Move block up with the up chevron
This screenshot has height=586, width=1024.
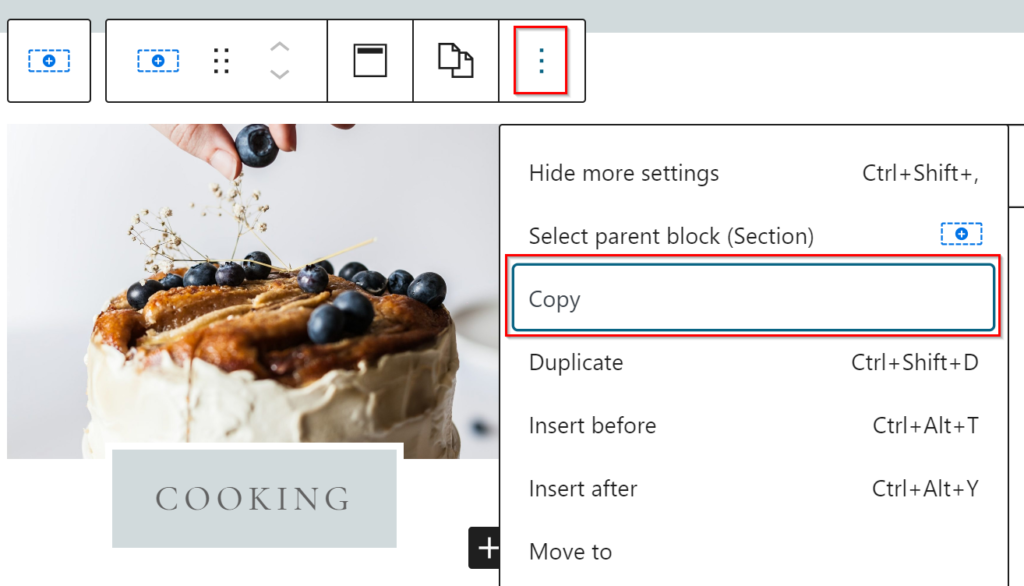point(280,47)
